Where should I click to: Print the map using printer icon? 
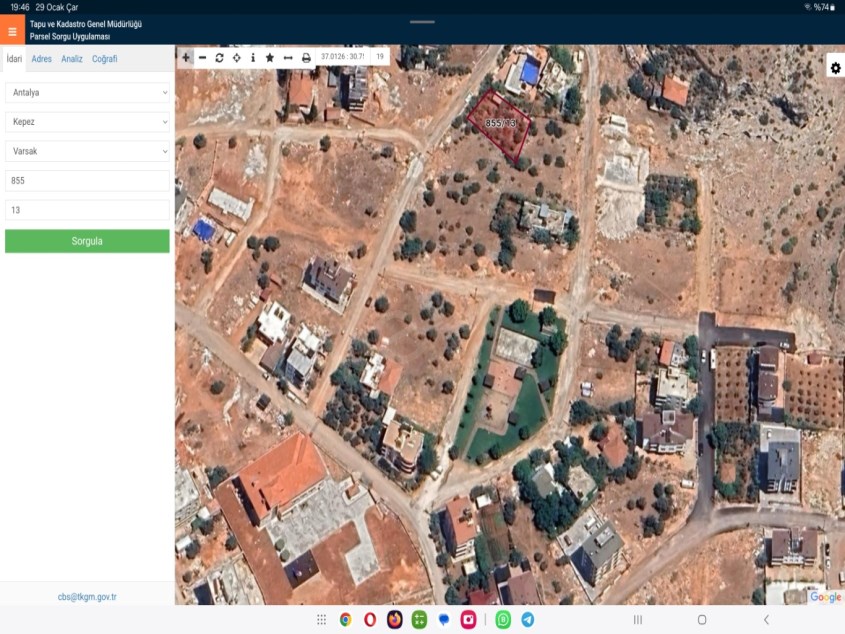click(x=306, y=58)
